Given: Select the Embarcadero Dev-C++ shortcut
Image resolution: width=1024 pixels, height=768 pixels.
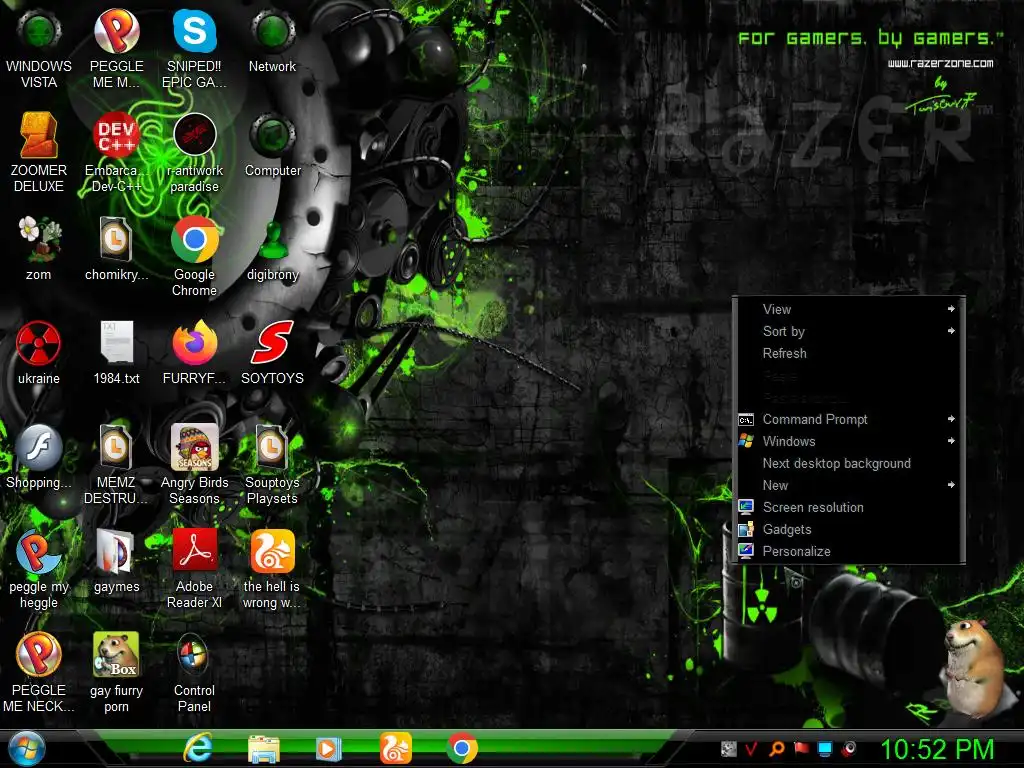Looking at the screenshot, I should click(x=116, y=153).
